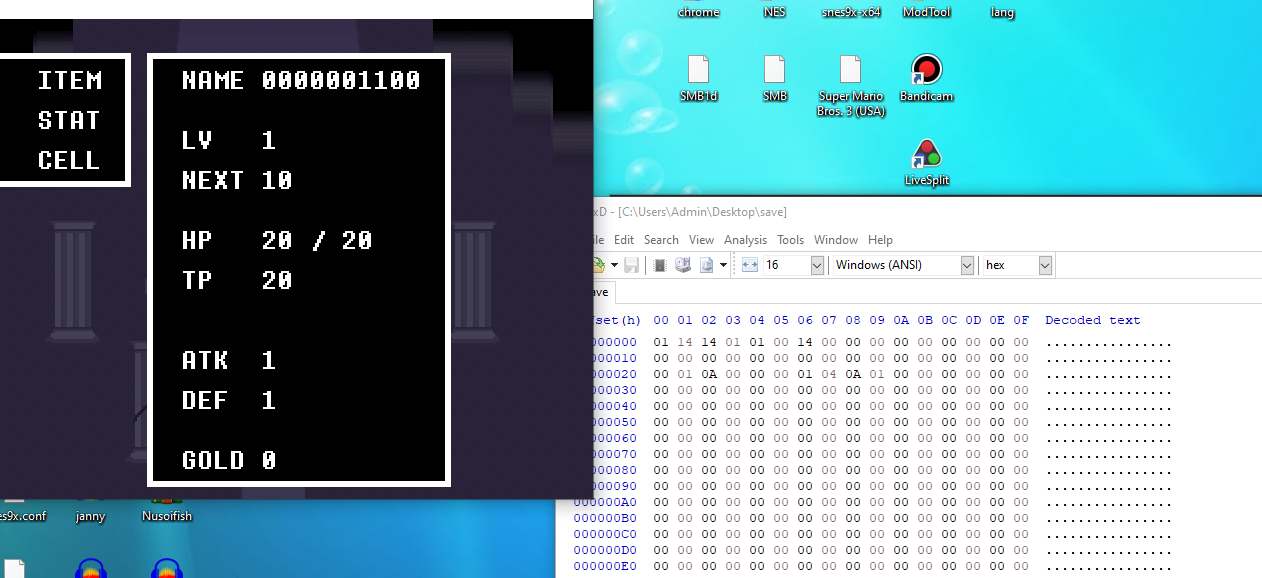Viewport: 1262px width, 578px height.
Task: Select ITEM in the game menu
Action: (70, 80)
